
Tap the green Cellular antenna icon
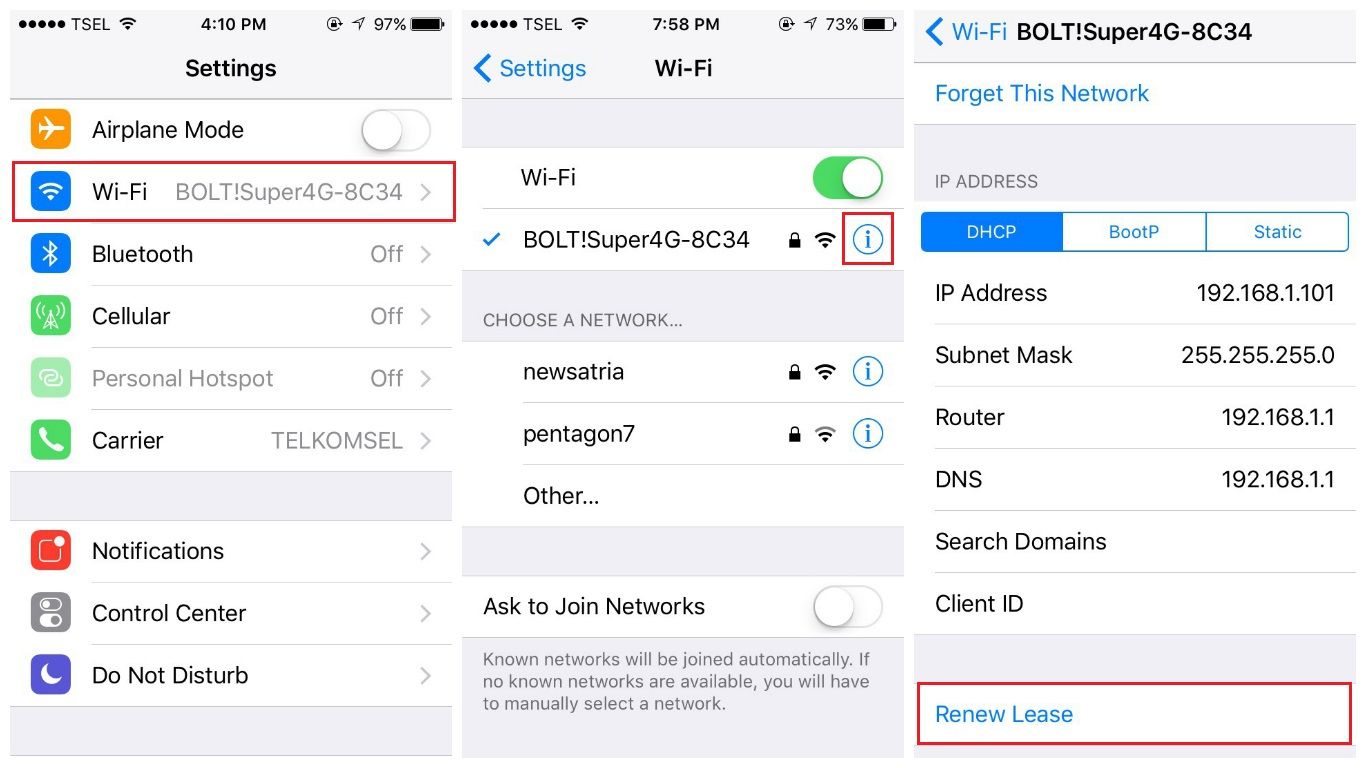tap(51, 316)
